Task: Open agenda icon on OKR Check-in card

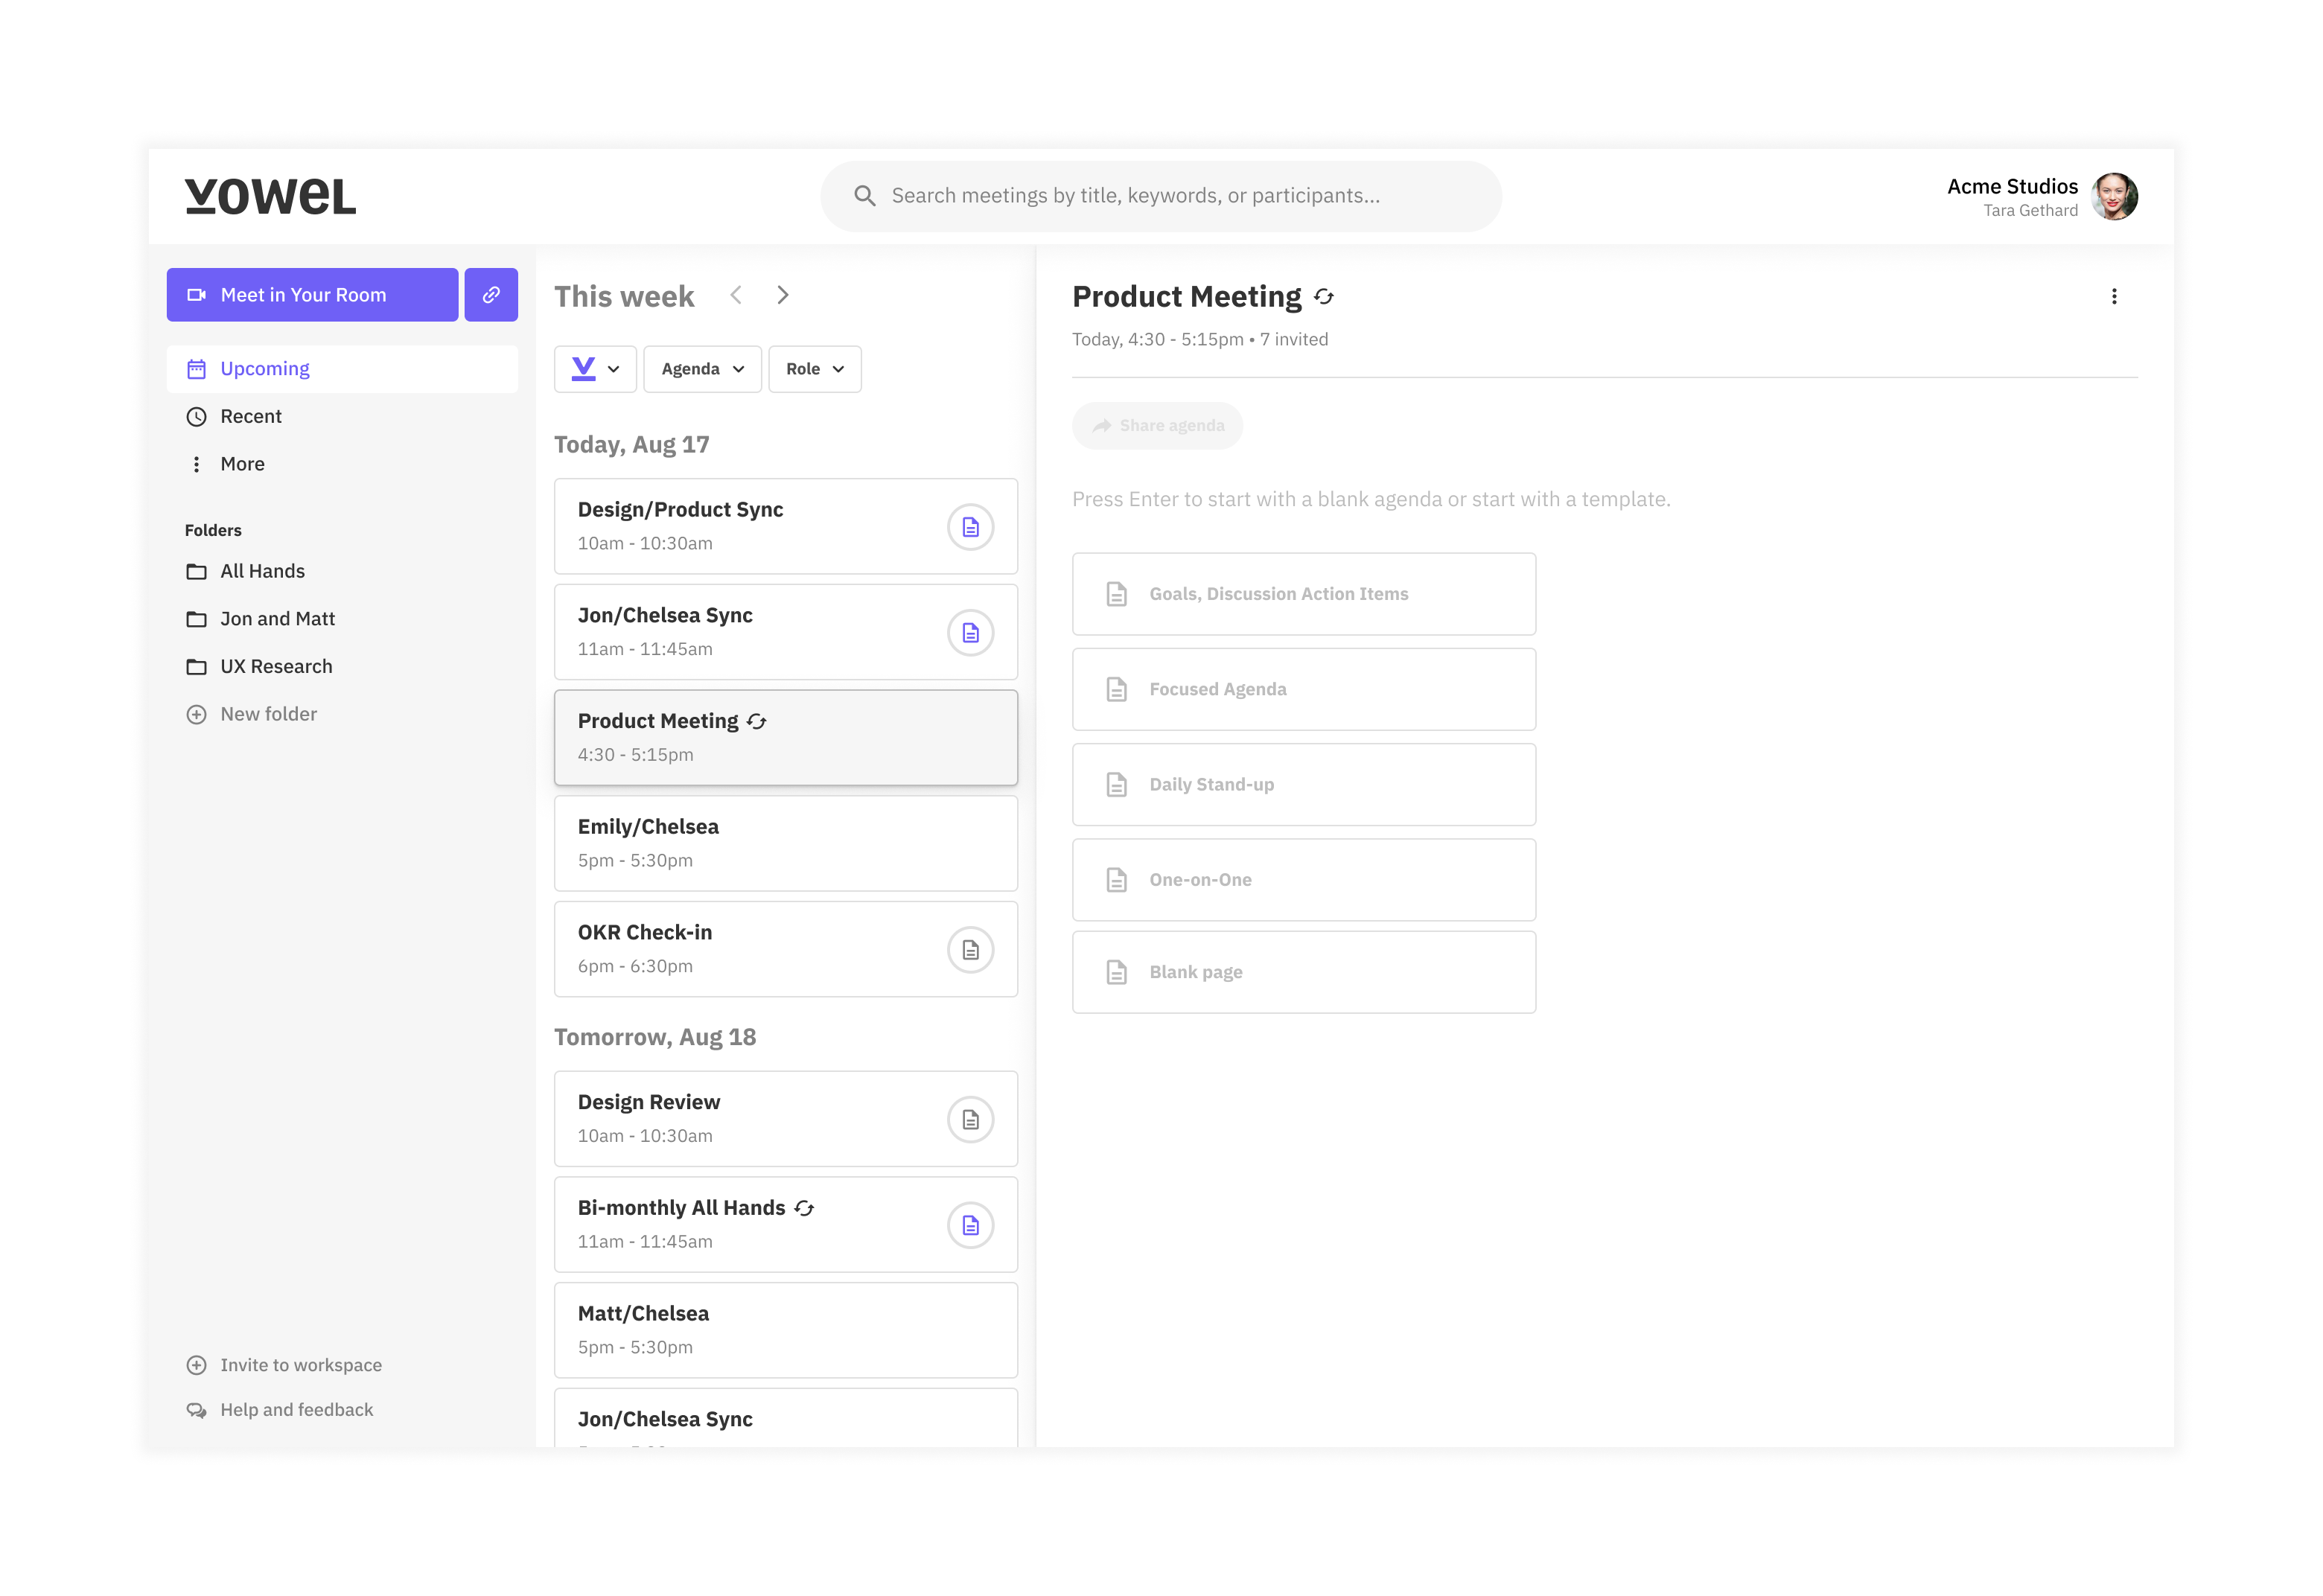Action: (x=970, y=950)
